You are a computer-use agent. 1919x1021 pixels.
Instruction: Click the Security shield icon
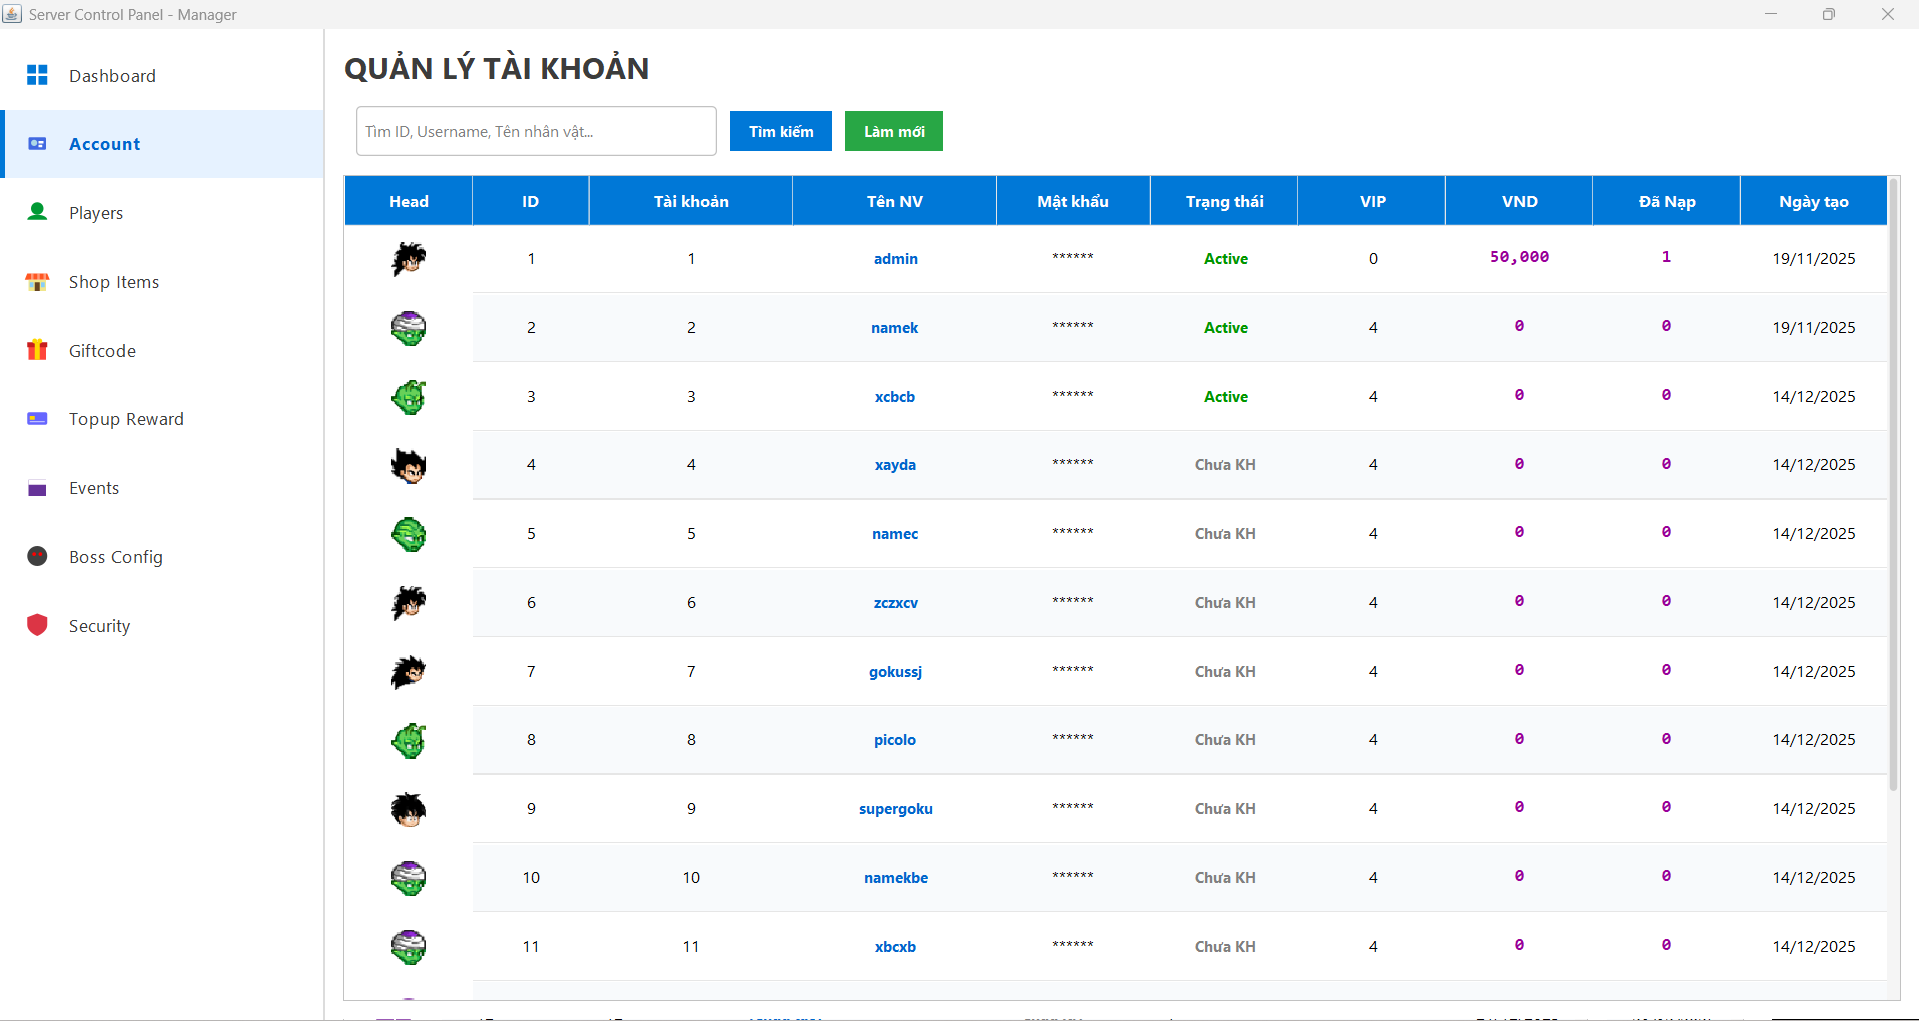[x=37, y=625]
